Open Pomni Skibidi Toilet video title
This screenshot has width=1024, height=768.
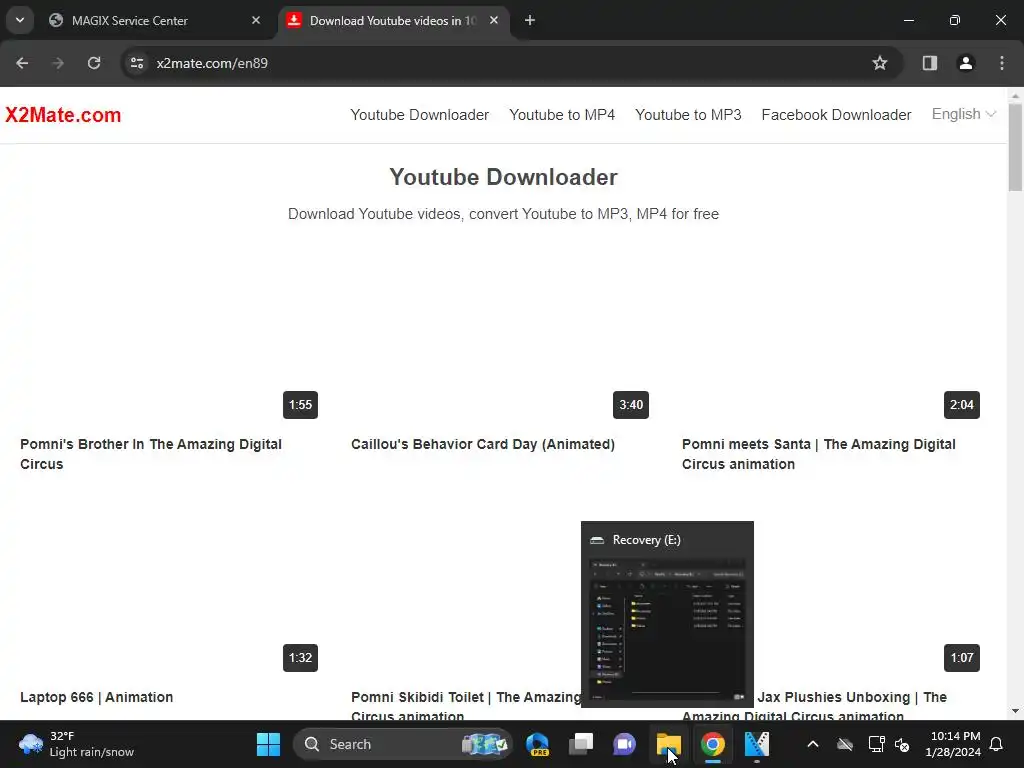466,705
